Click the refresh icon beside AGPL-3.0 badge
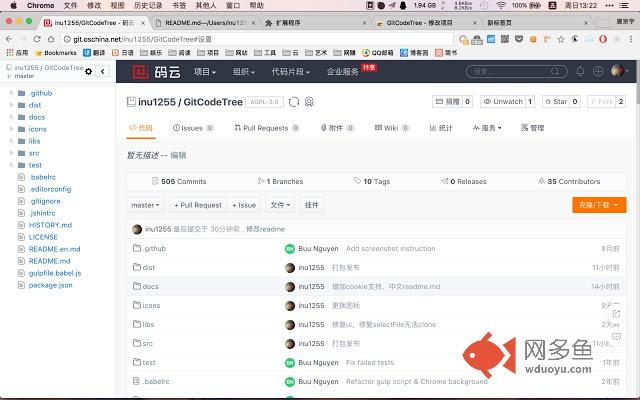 [294, 101]
